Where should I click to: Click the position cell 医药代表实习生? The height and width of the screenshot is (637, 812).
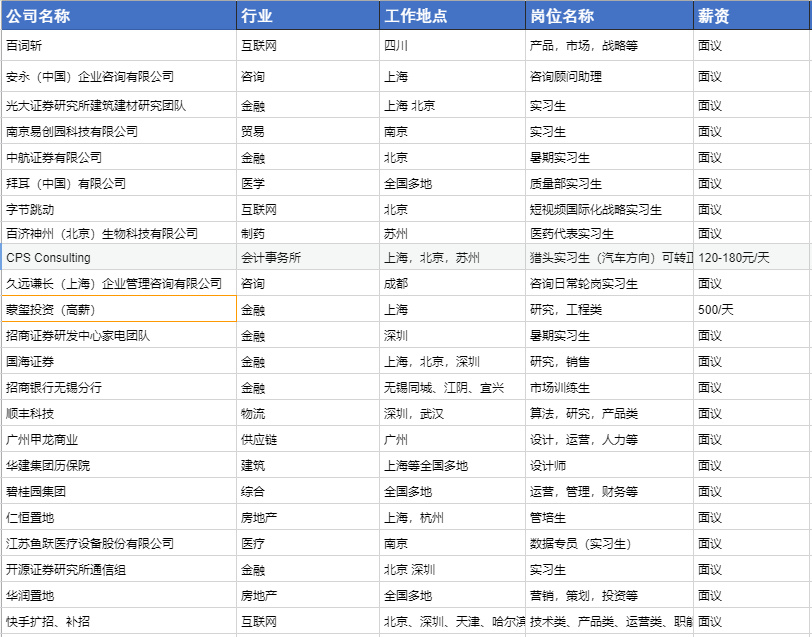tap(610, 233)
